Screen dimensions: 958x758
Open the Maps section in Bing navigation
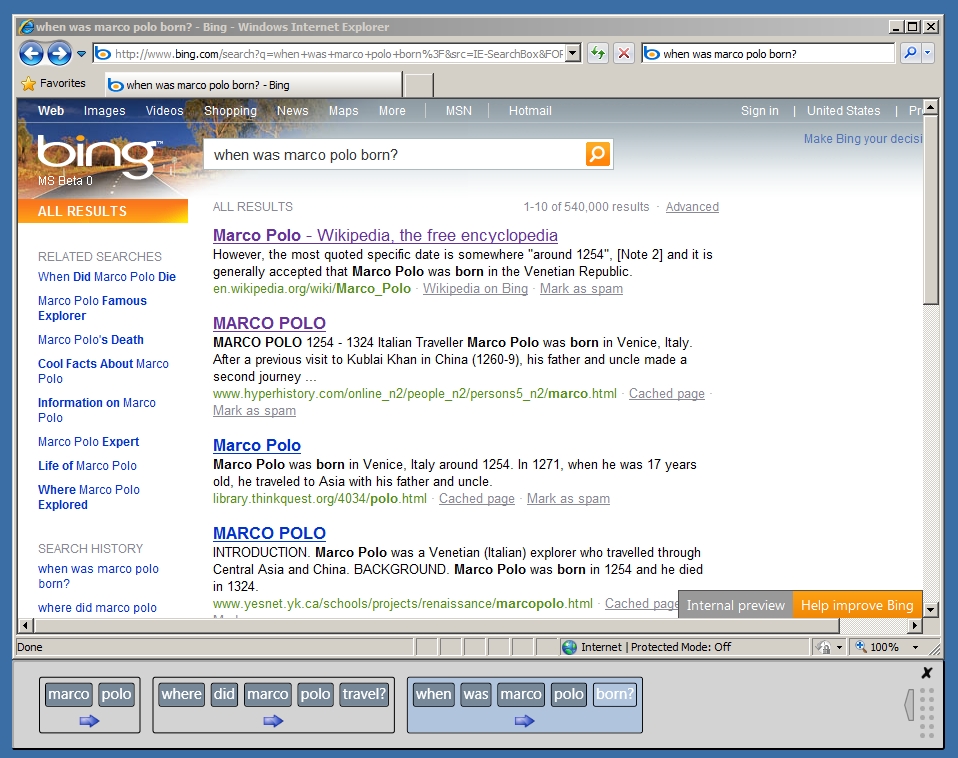click(343, 111)
